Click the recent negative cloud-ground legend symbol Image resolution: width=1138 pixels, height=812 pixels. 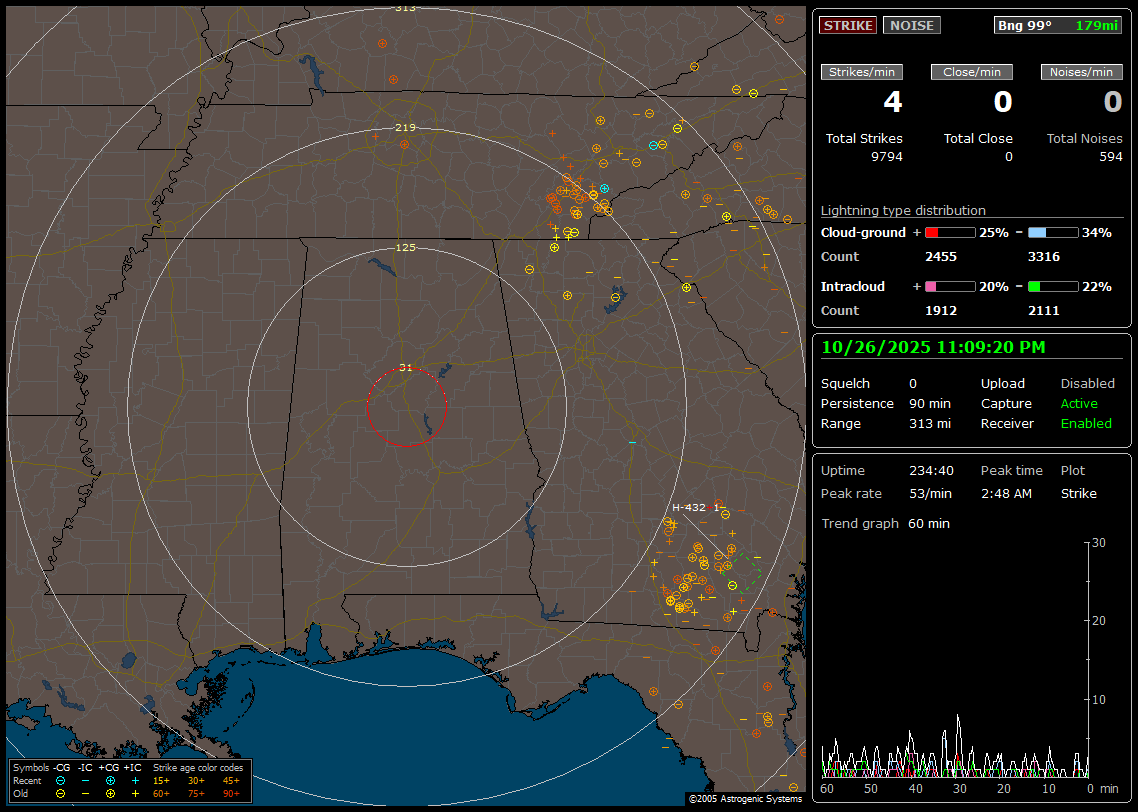coord(61,780)
